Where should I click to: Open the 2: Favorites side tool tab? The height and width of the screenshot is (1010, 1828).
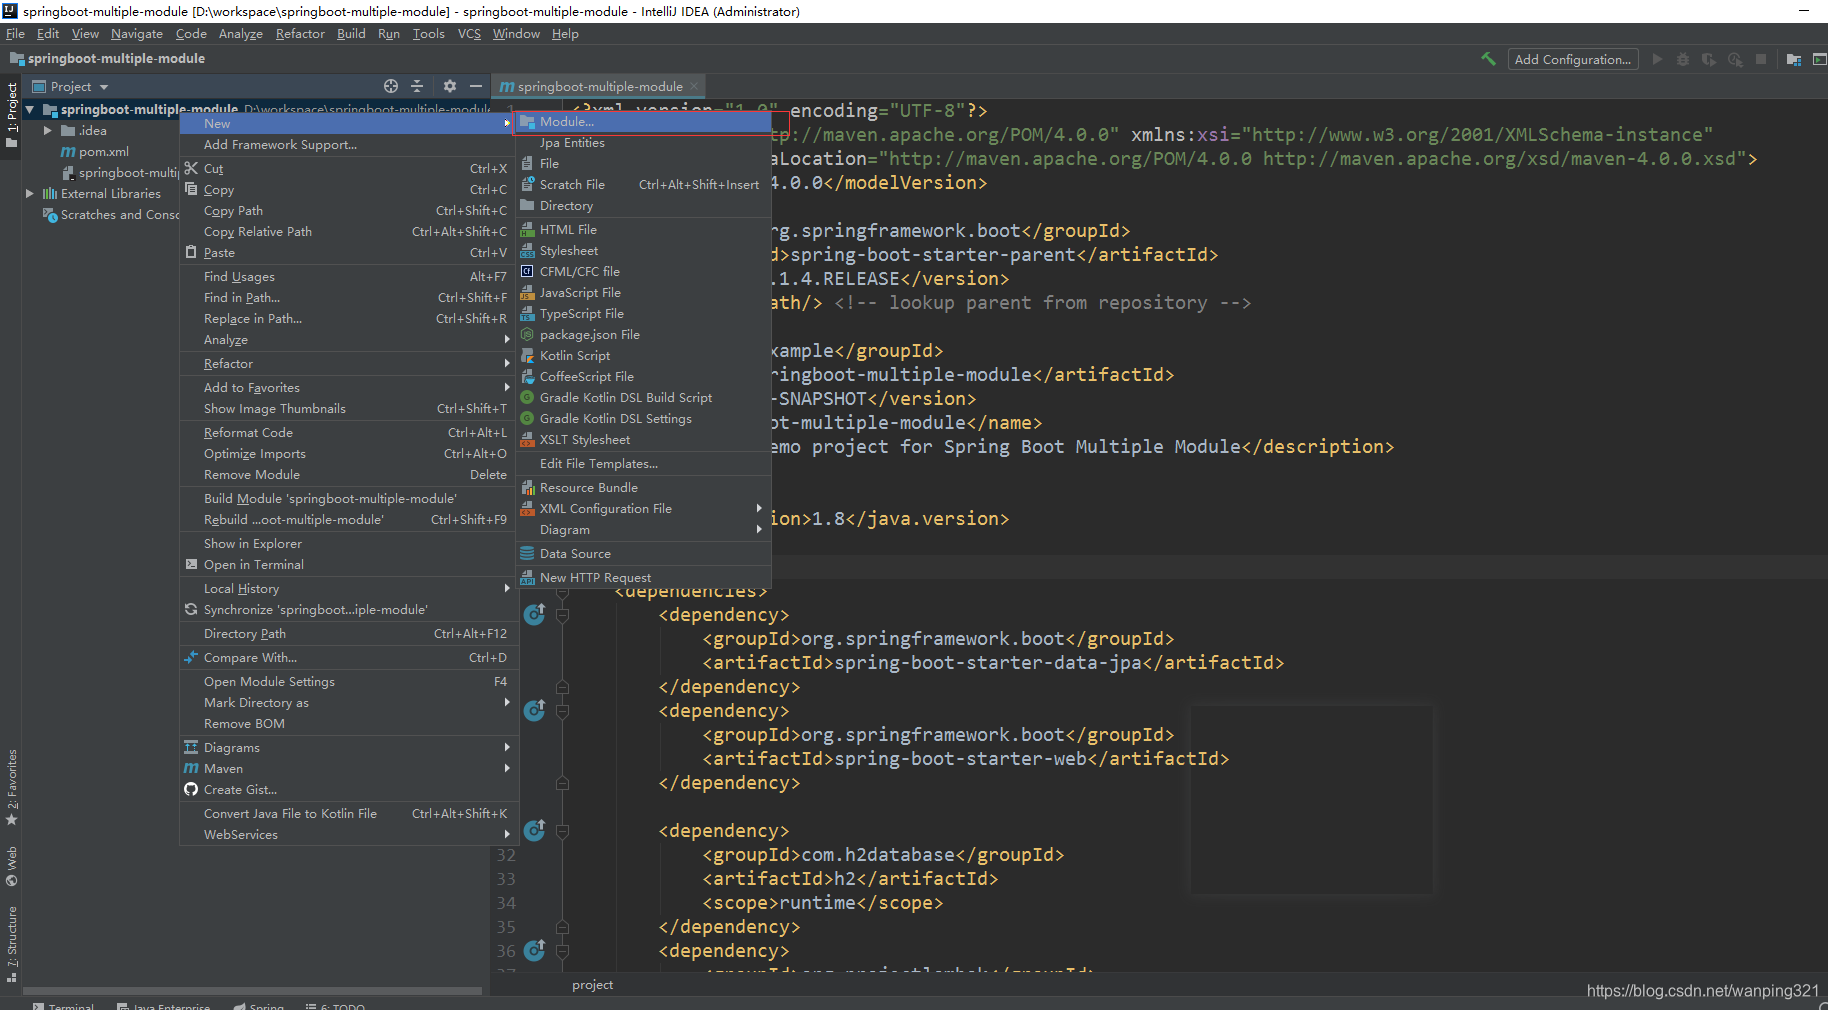[x=12, y=787]
